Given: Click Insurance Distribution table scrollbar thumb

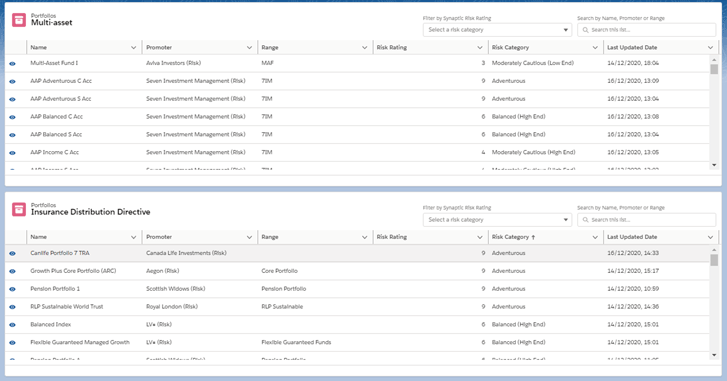Looking at the screenshot, I should point(714,260).
